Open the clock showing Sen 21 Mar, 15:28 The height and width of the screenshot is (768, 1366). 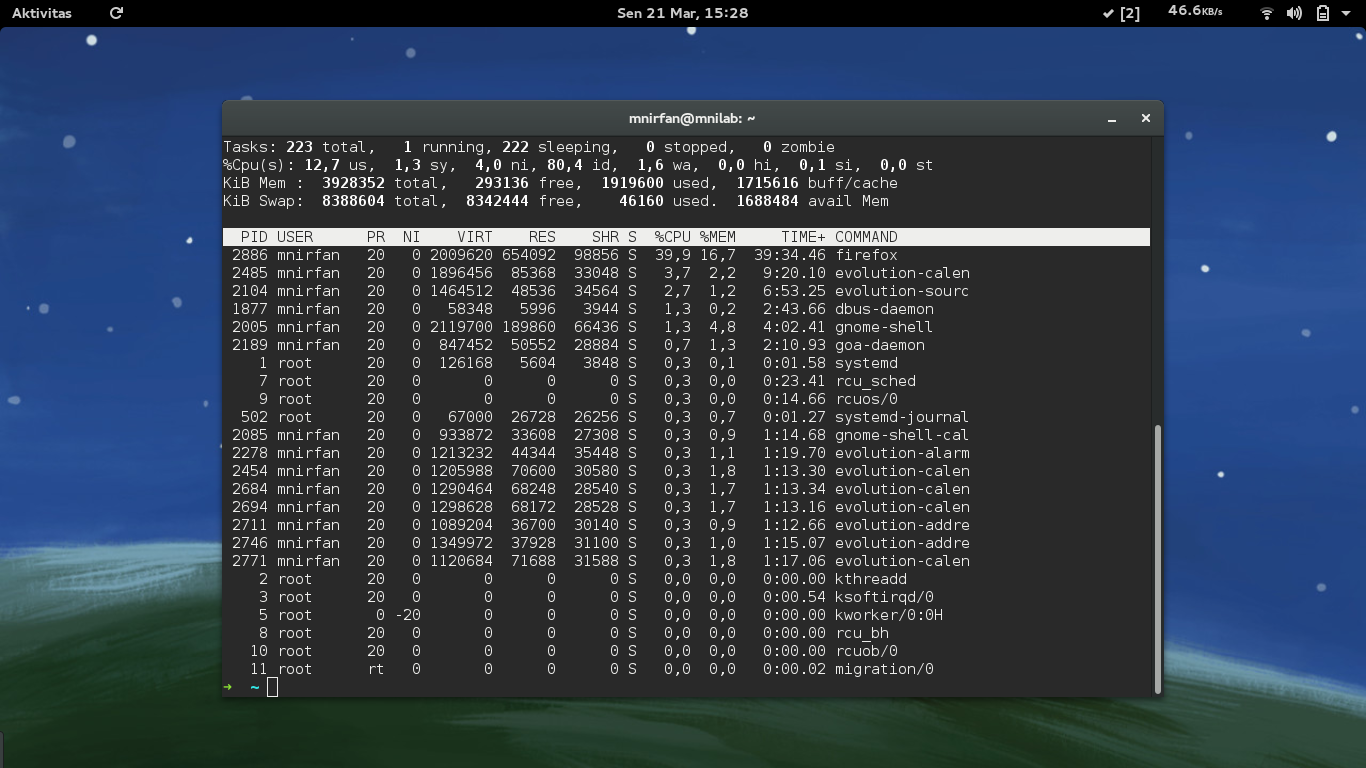click(683, 13)
